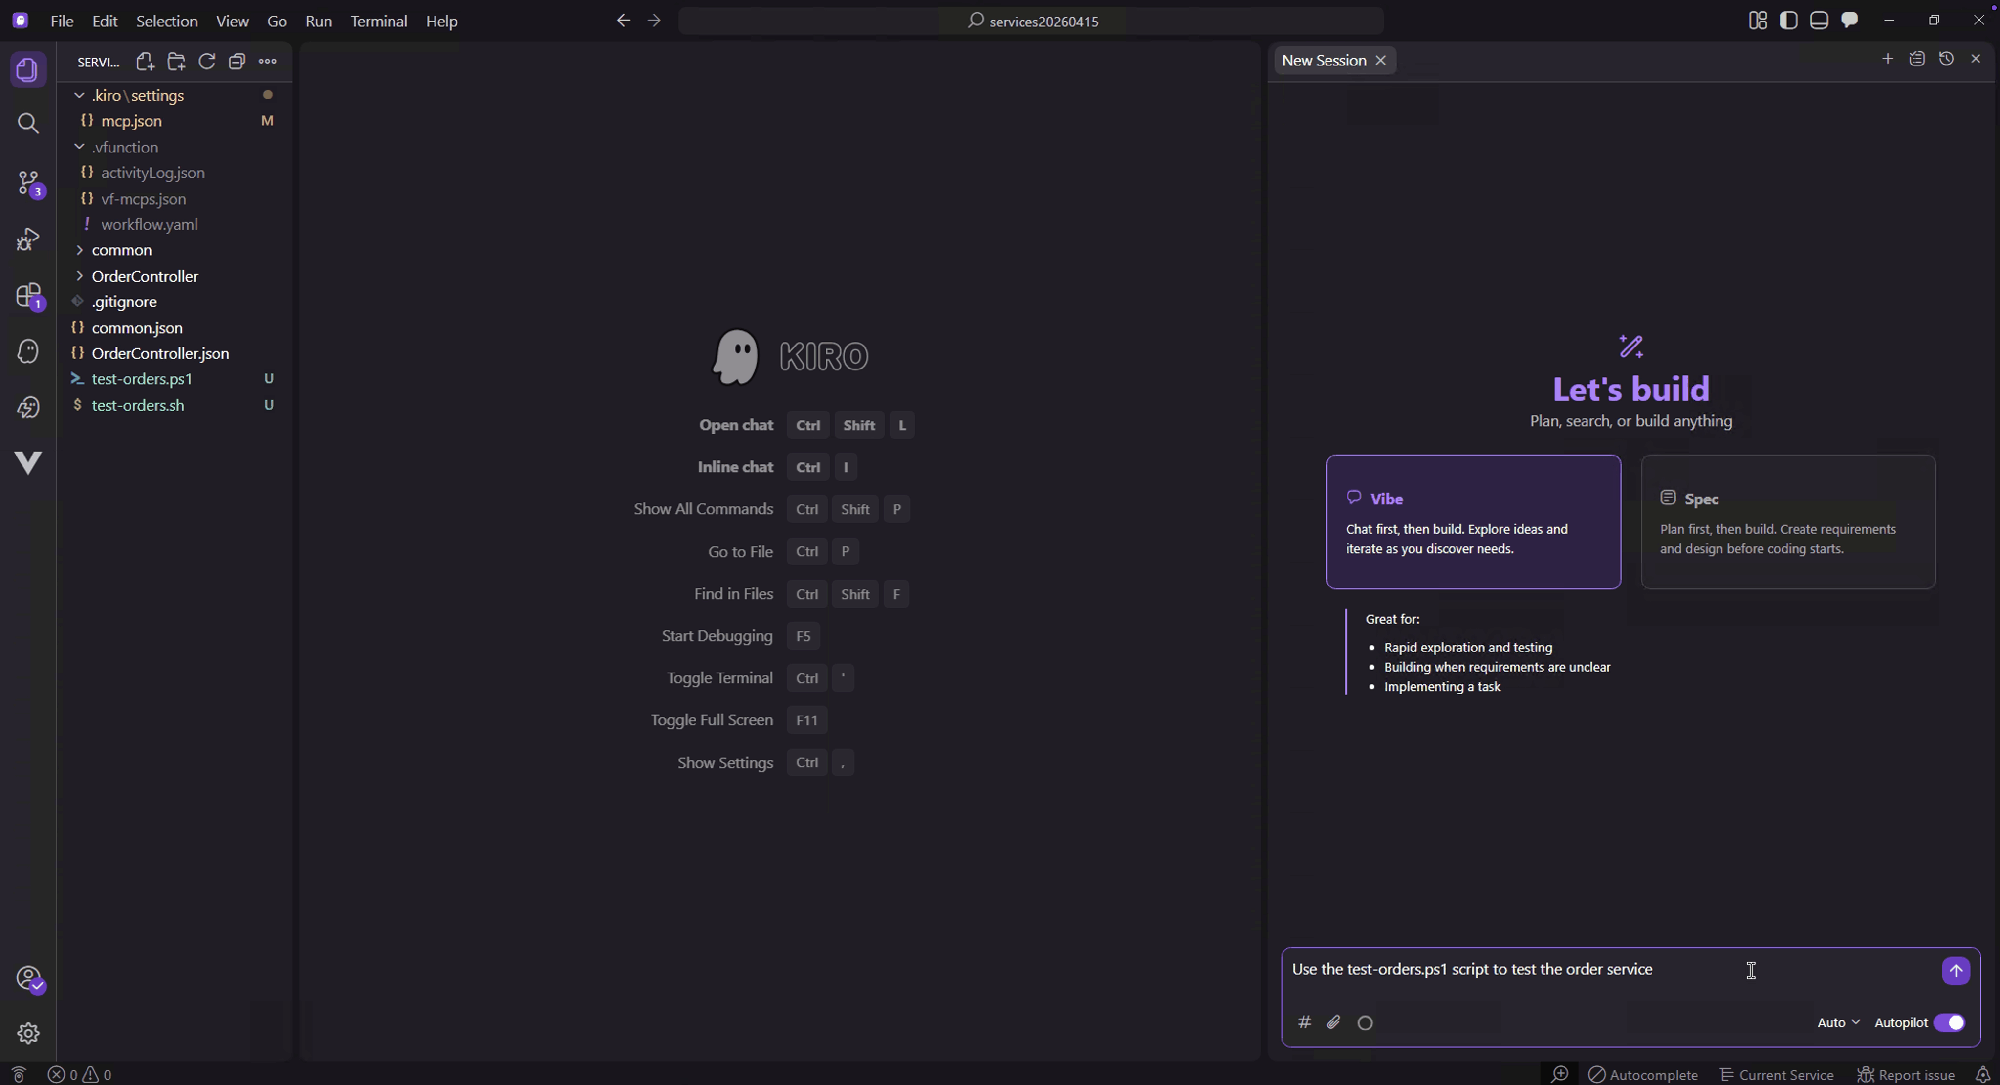Open the File menu

point(62,21)
